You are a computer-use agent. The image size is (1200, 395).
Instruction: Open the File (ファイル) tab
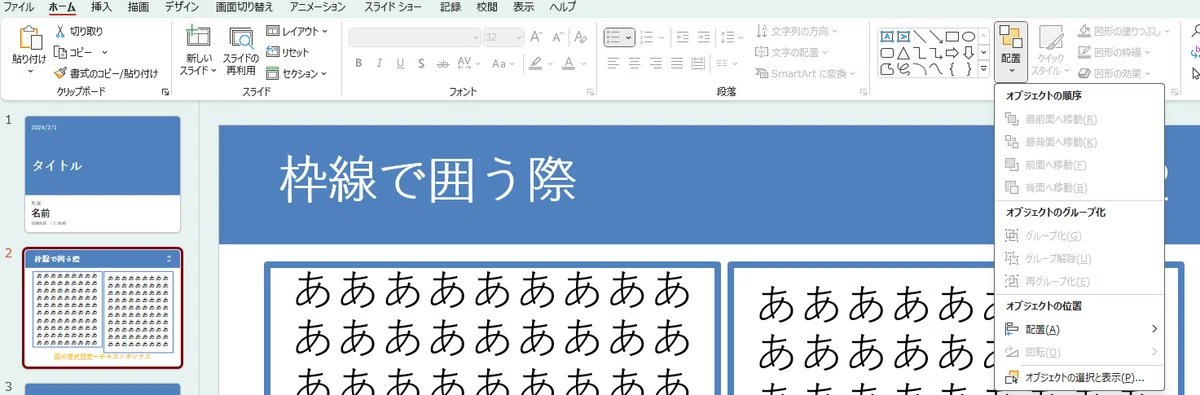click(19, 7)
